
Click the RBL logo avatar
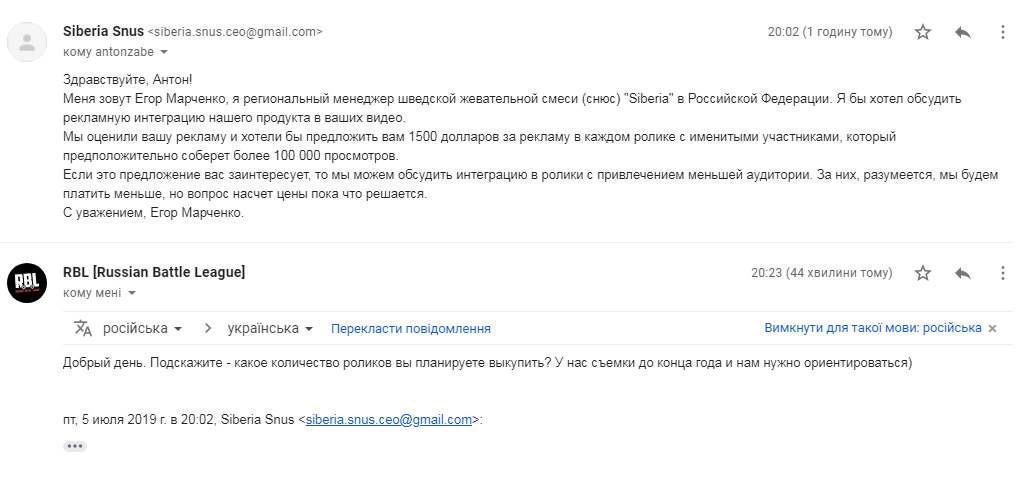click(x=27, y=283)
